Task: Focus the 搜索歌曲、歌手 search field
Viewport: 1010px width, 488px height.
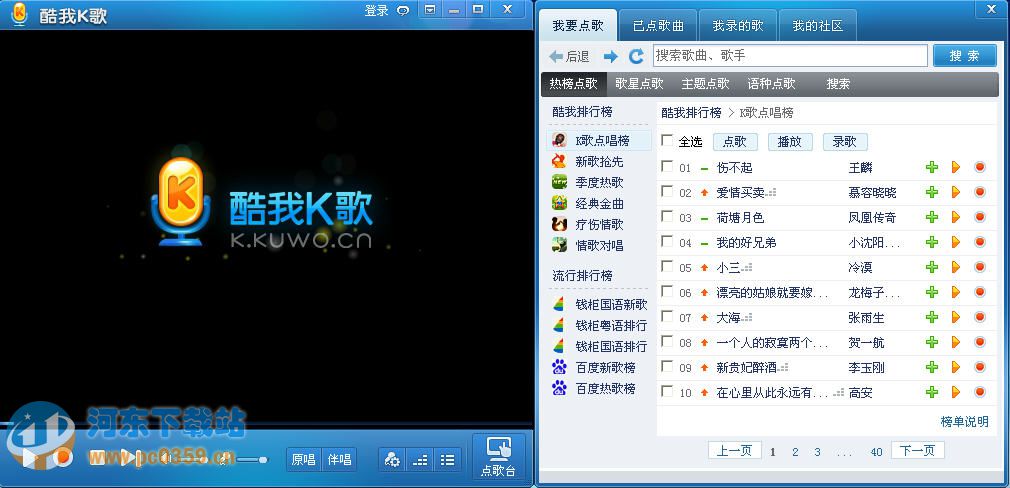Action: click(x=790, y=56)
